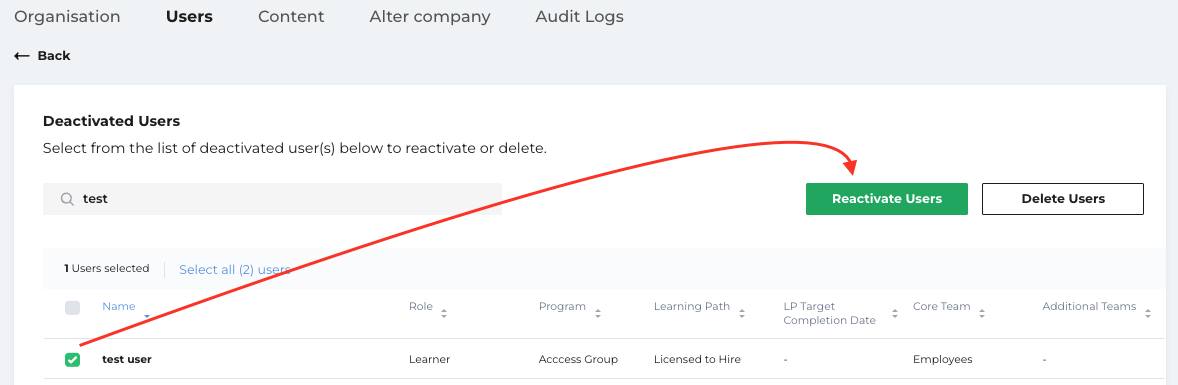Click the magnifier search icon

(67, 199)
